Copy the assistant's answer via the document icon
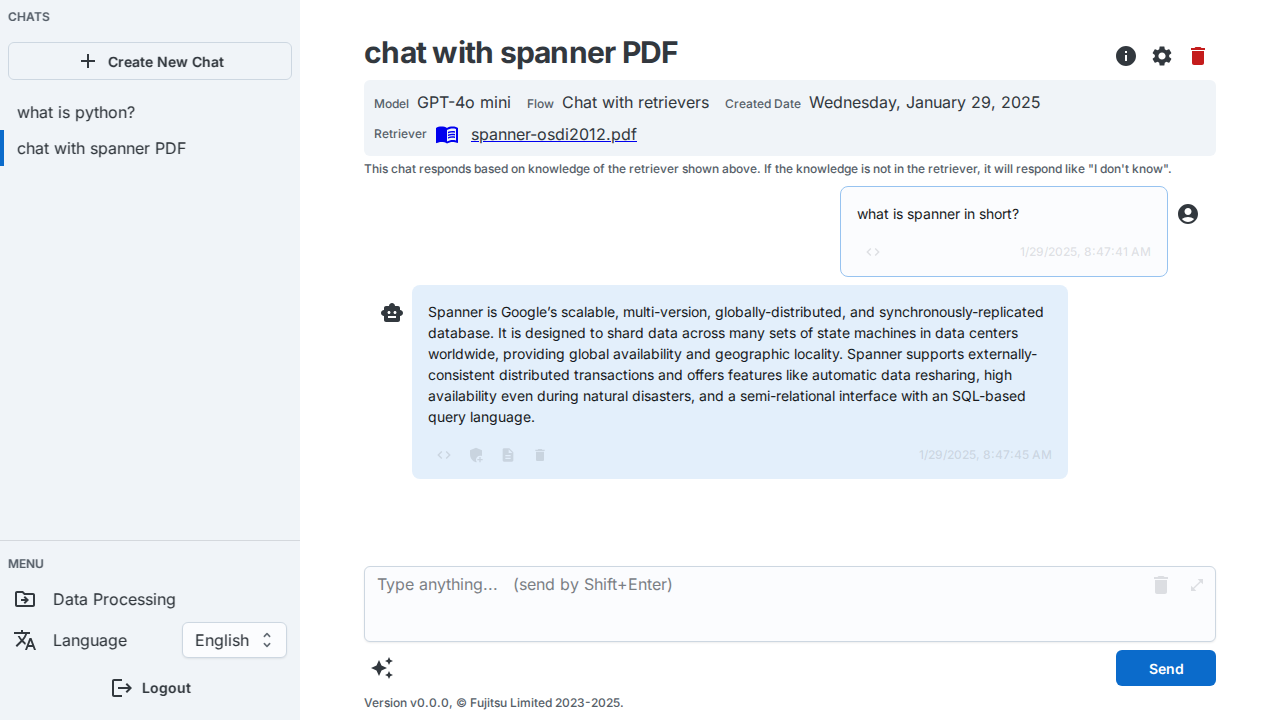The image size is (1280, 720). tap(508, 455)
